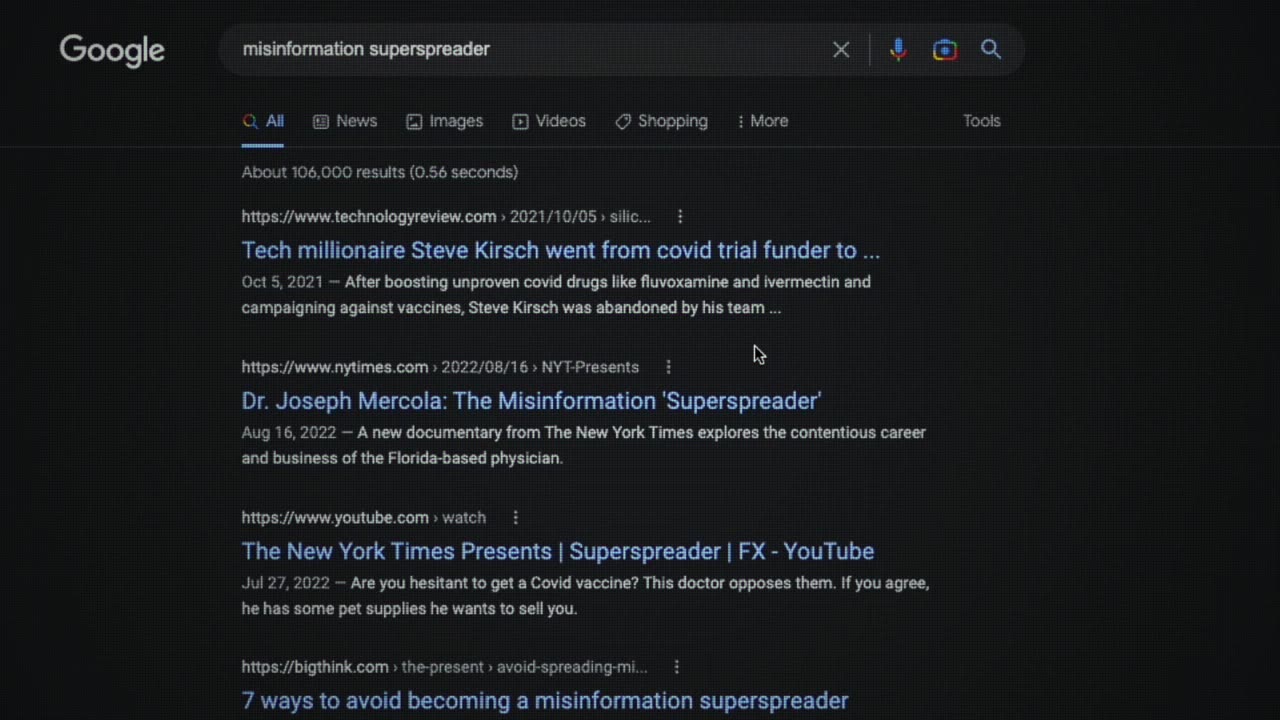This screenshot has width=1280, height=720.
Task: Open three-dot menu for nytimes.com result
Action: 668,367
